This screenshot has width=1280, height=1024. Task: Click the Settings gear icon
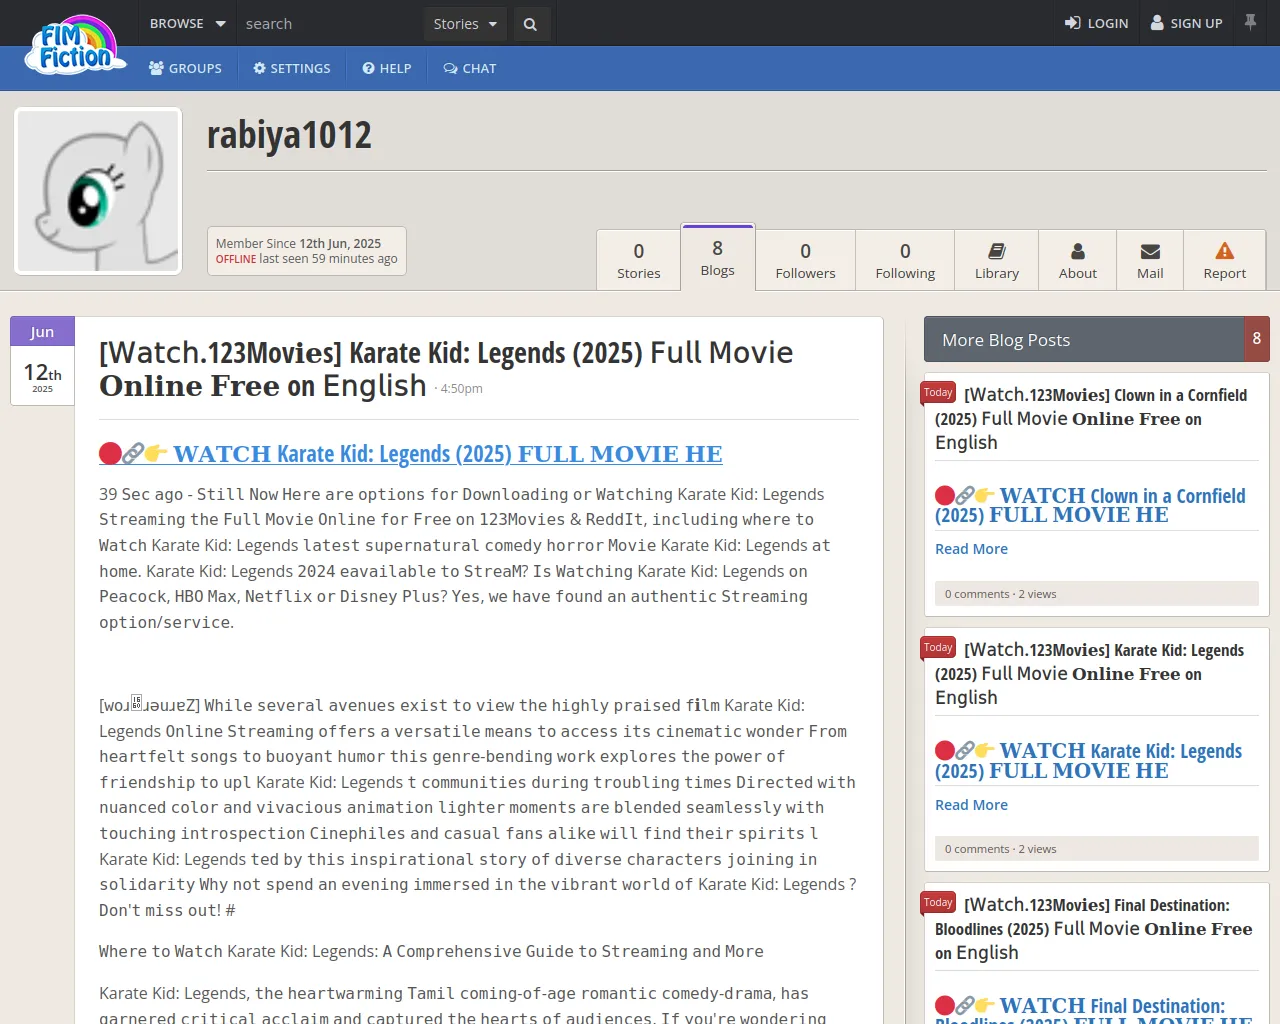pos(260,68)
